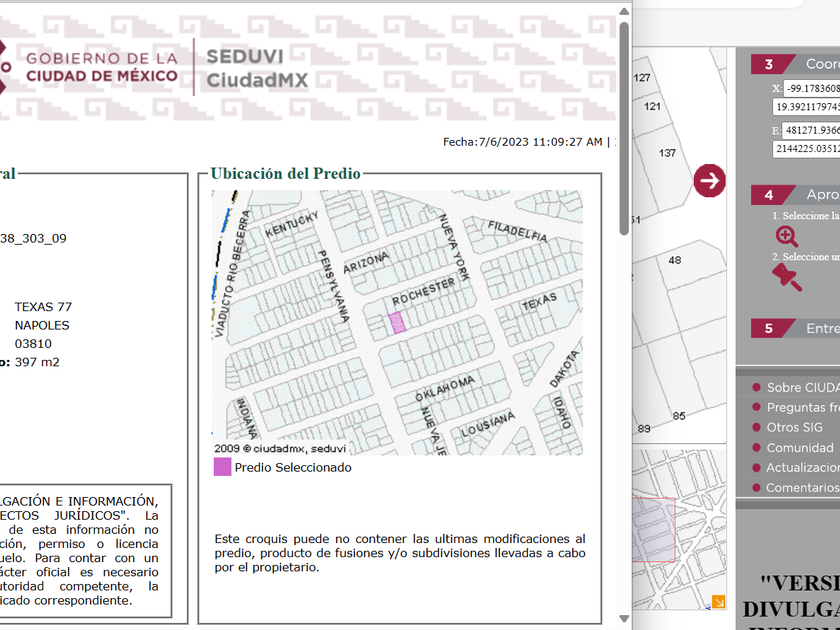Click the field showing 19.3921179745
840x630 pixels.
coord(806,107)
